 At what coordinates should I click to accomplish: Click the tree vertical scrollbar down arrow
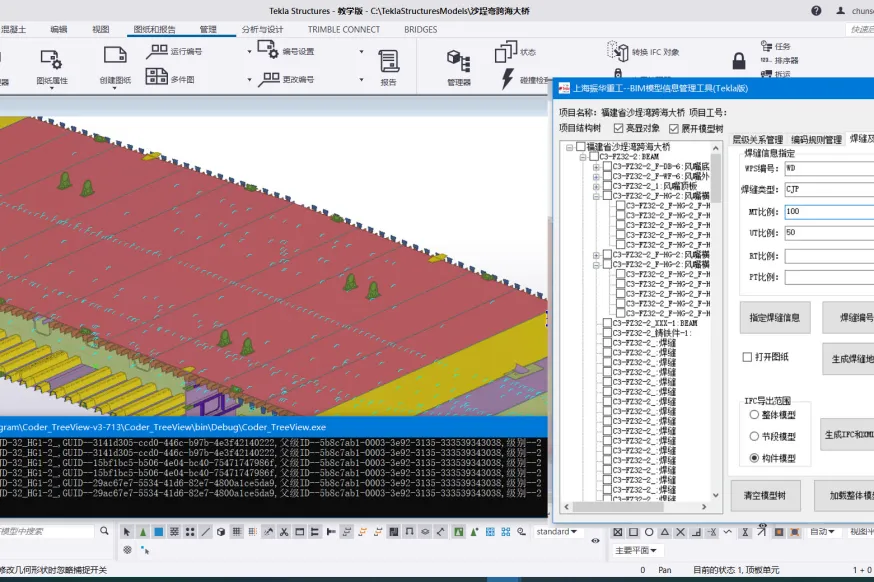pyautogui.click(x=716, y=495)
